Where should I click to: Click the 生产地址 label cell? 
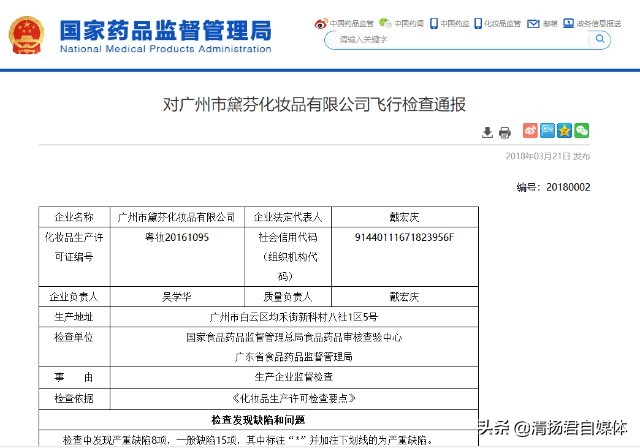(74, 317)
